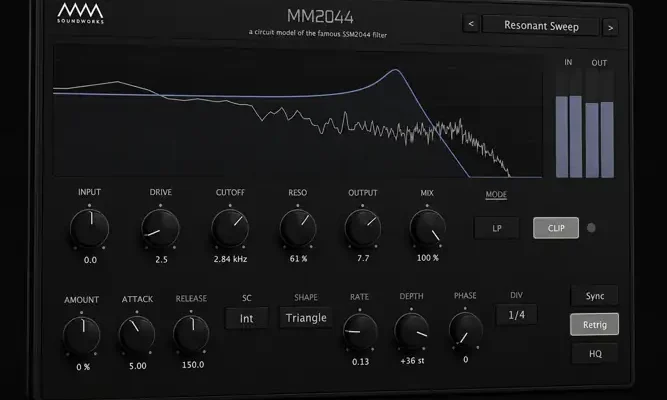Toggle the Sync button

595,296
